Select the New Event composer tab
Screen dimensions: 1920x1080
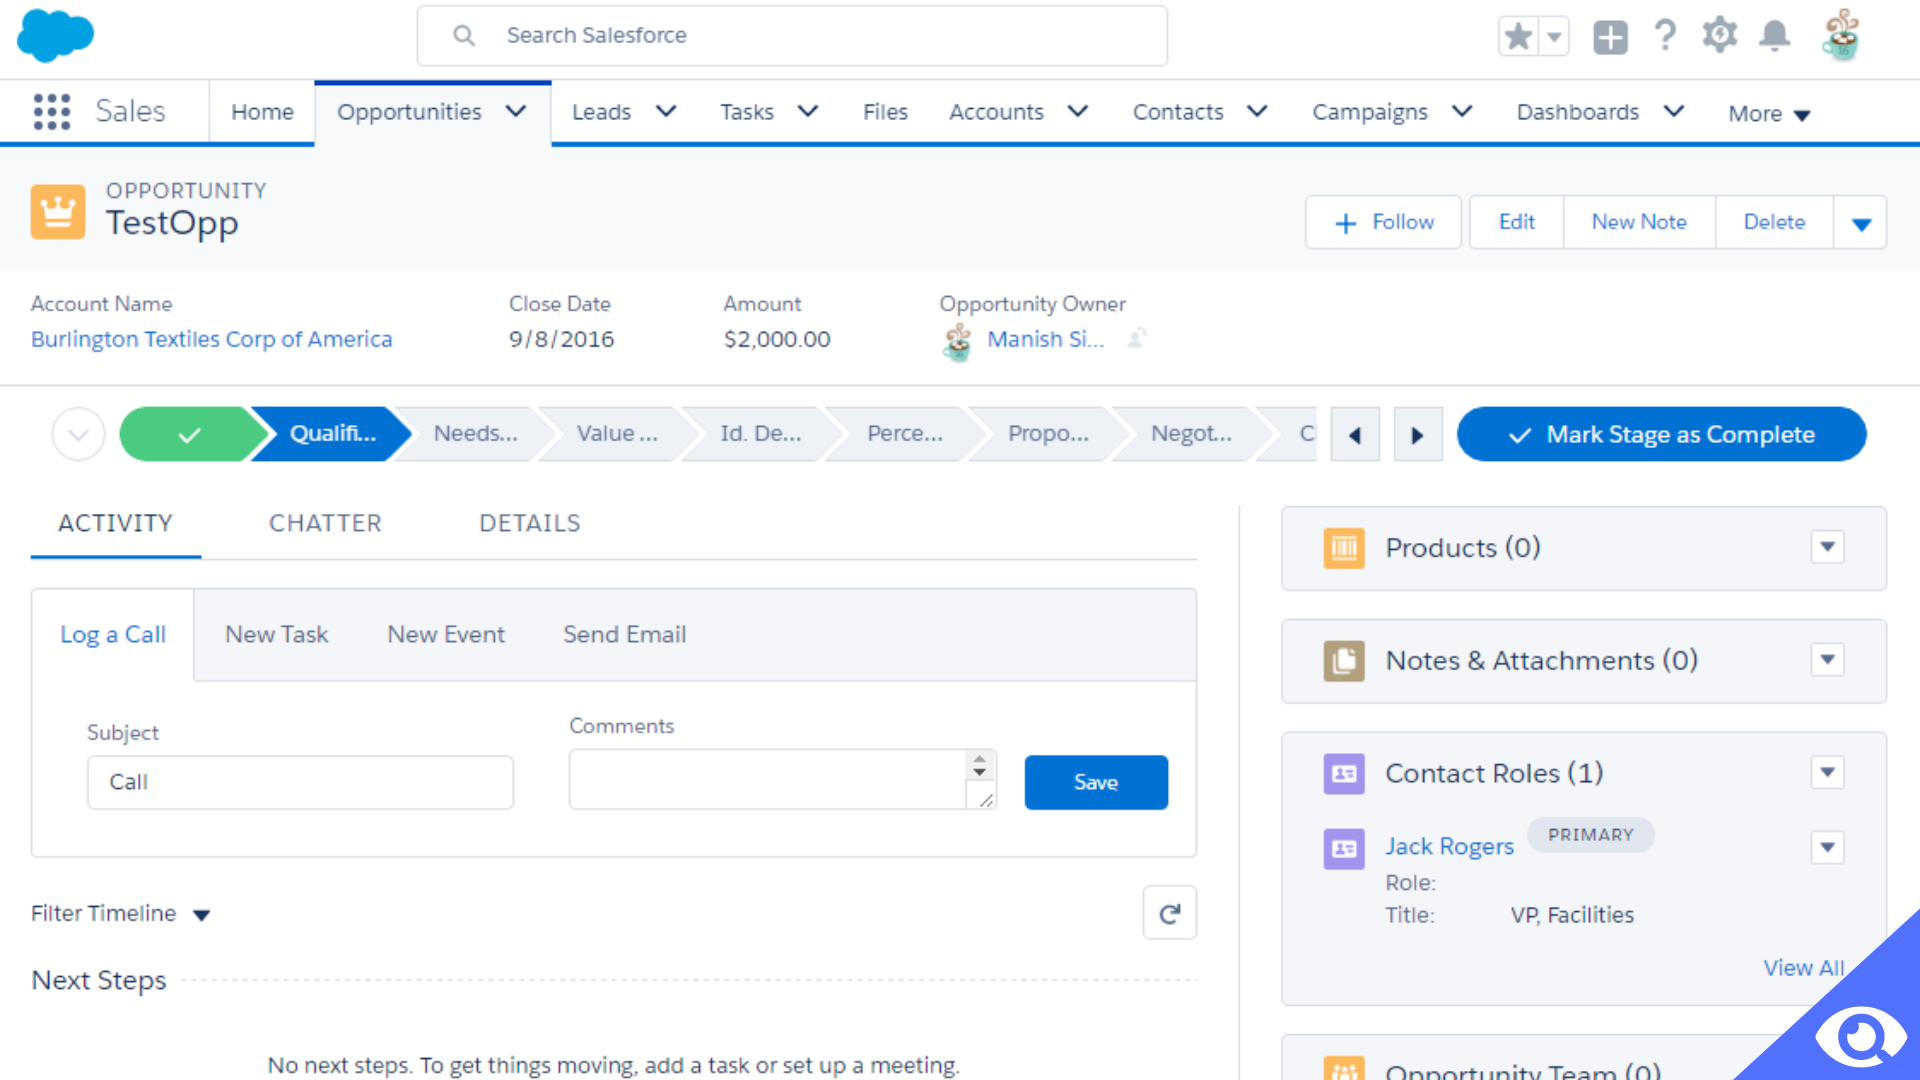[x=446, y=635]
